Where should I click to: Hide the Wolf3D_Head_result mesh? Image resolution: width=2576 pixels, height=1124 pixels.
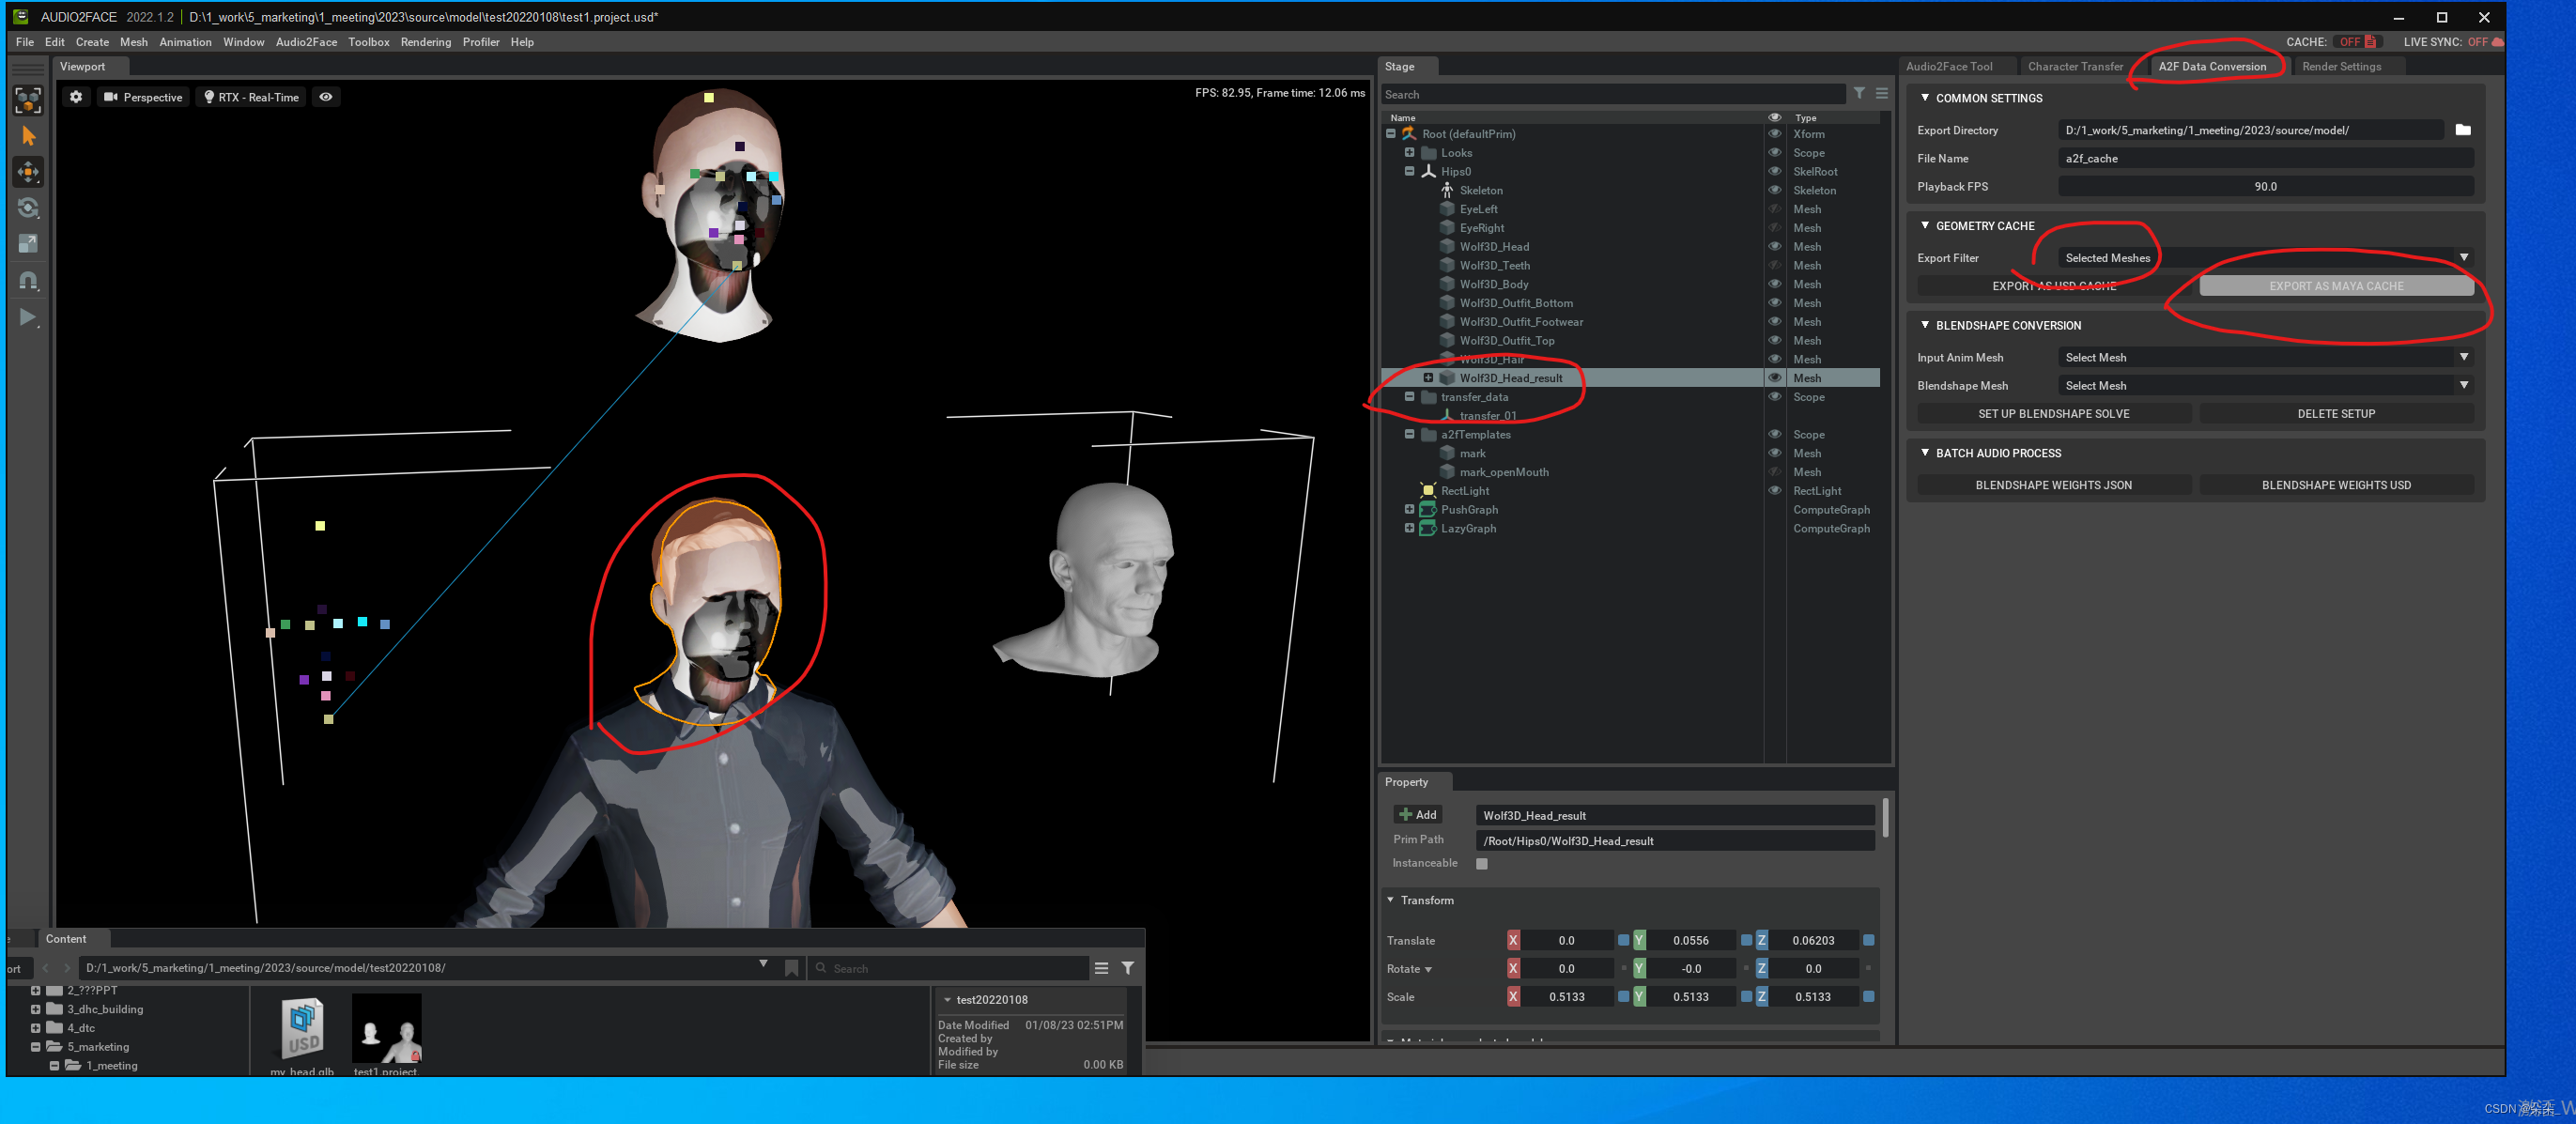tap(1775, 378)
